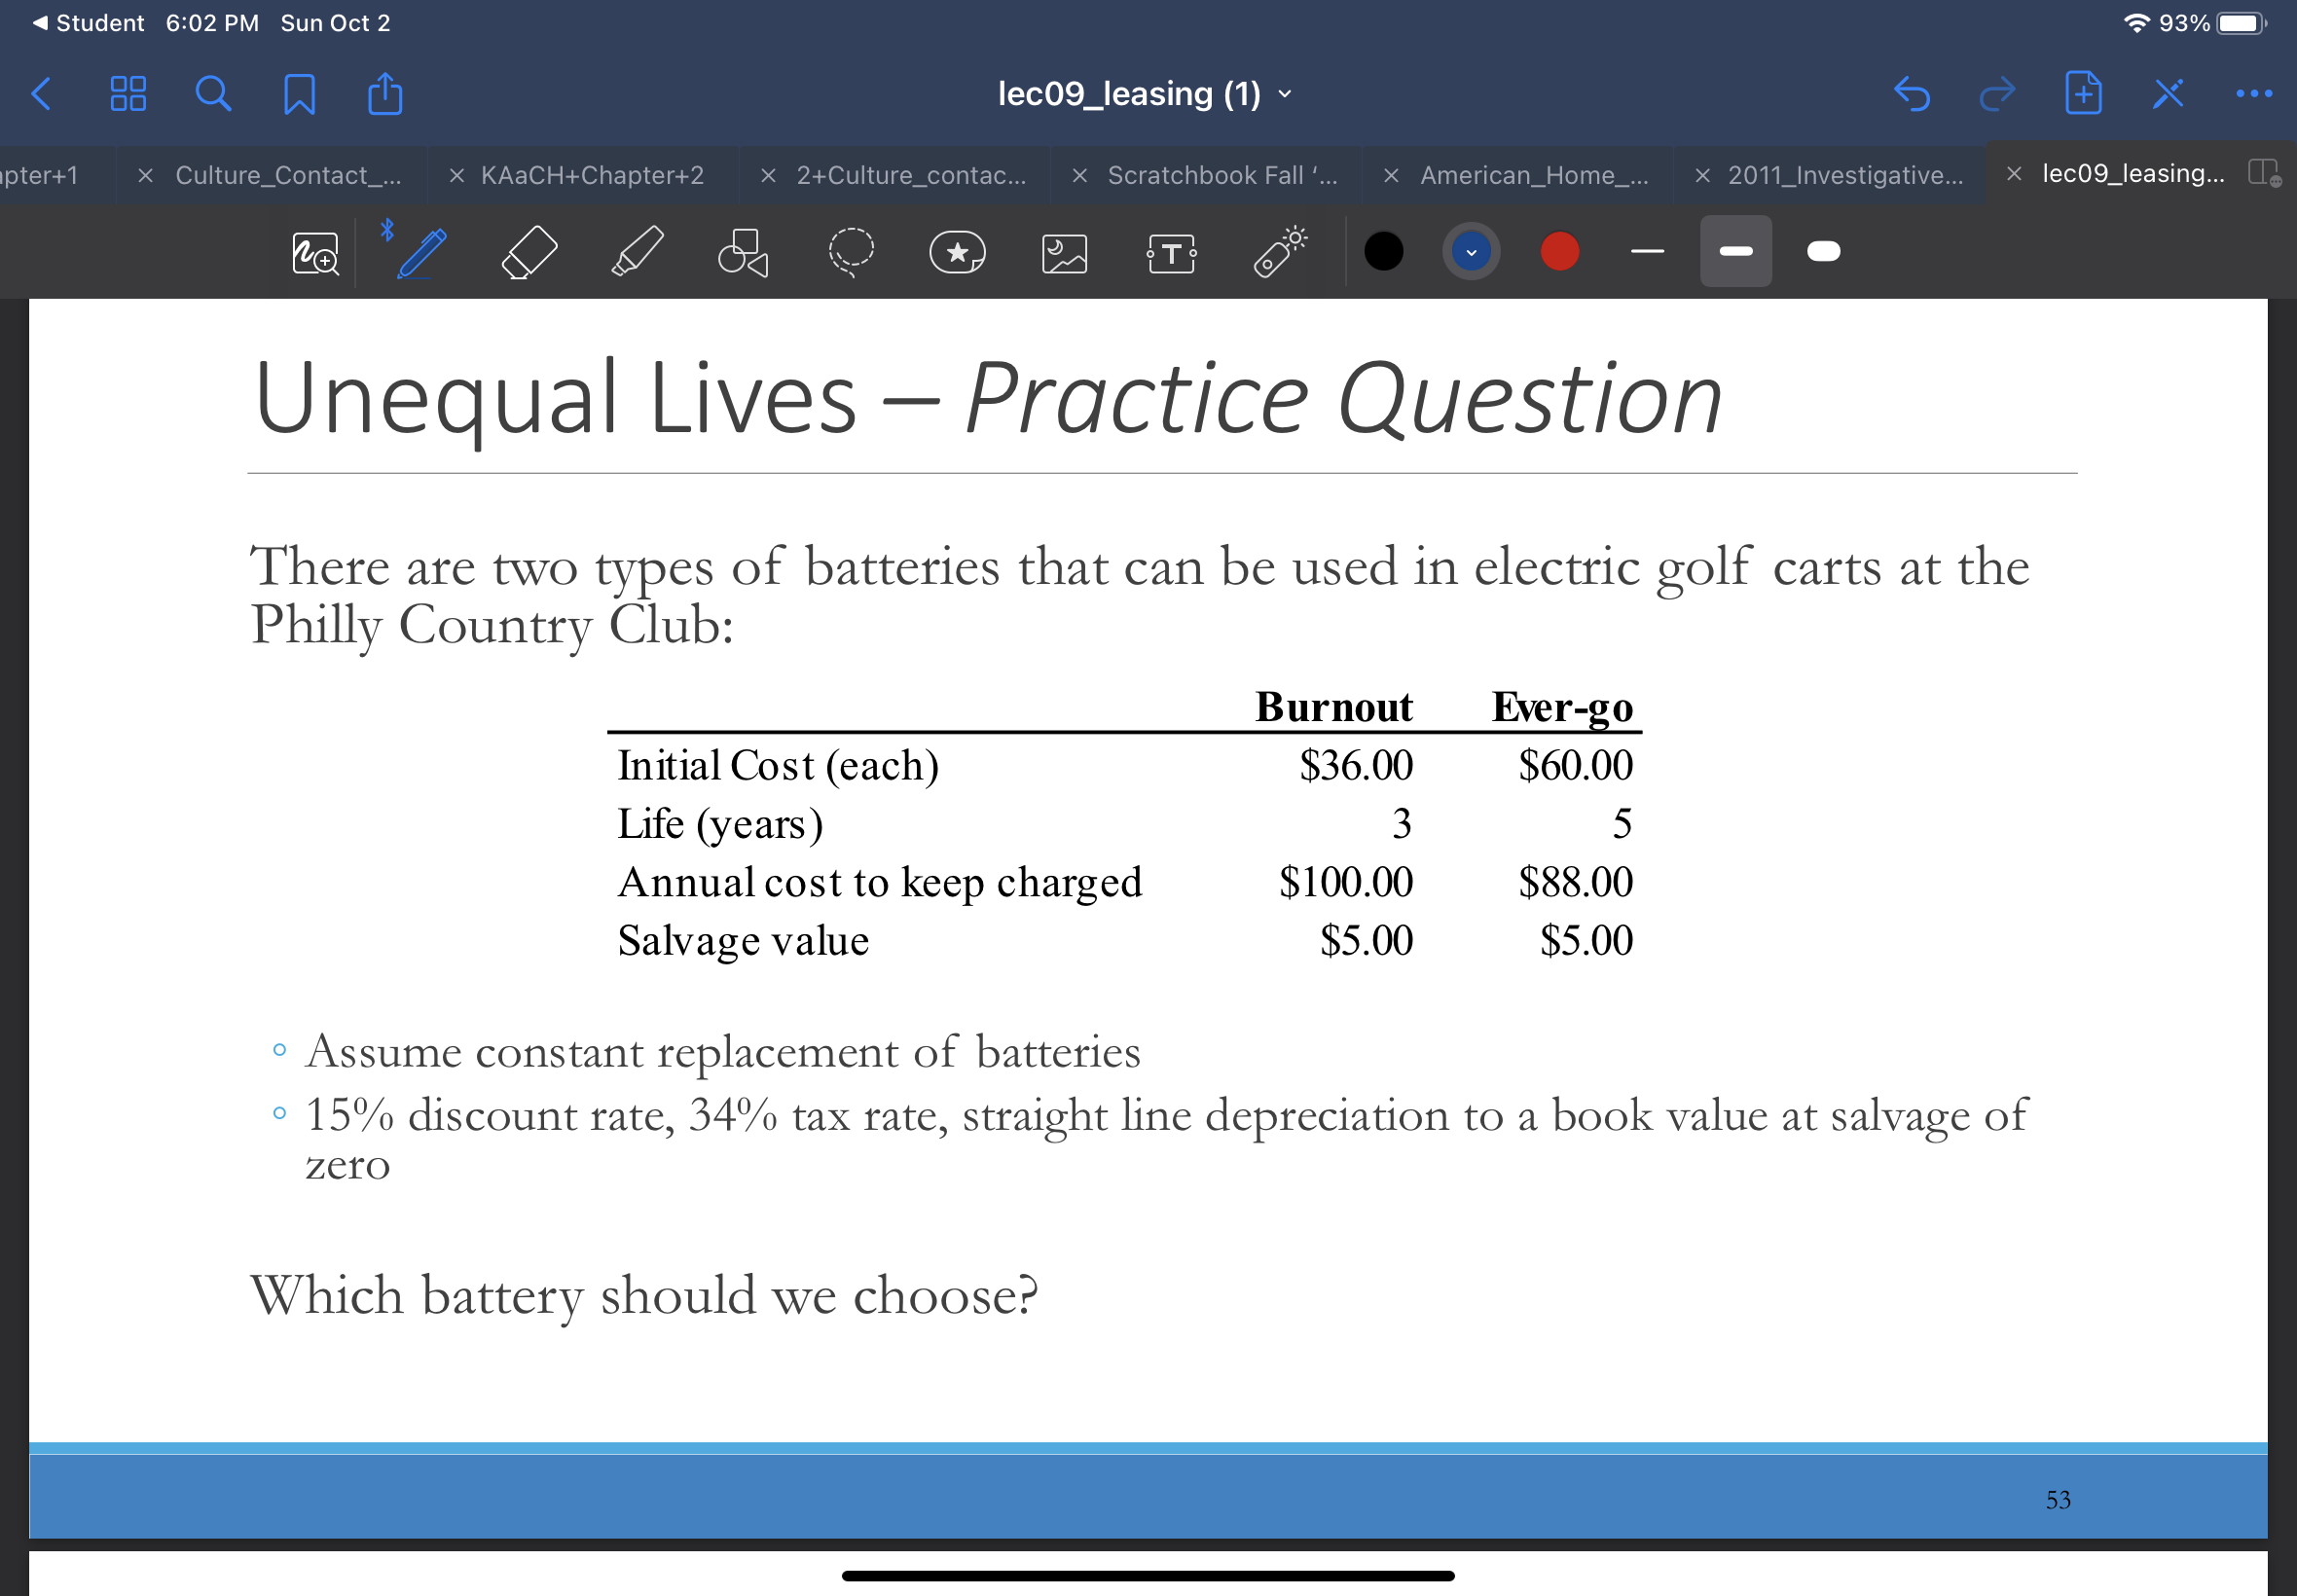Select the Lasso selection tool

point(851,251)
